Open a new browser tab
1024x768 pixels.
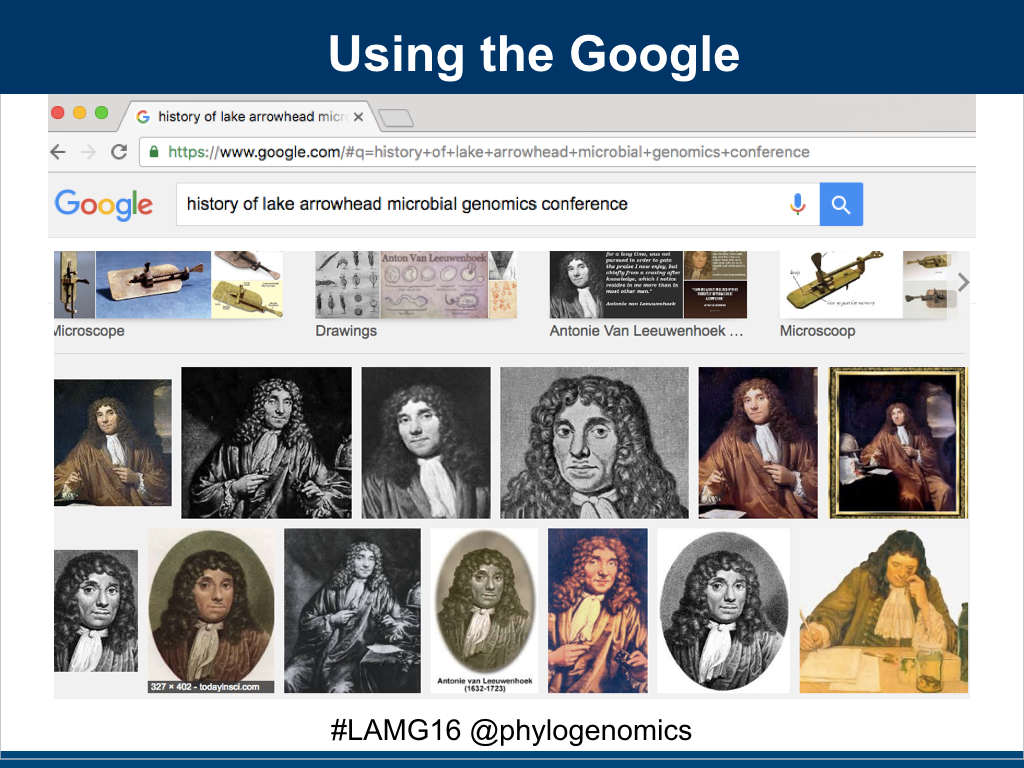pyautogui.click(x=396, y=118)
